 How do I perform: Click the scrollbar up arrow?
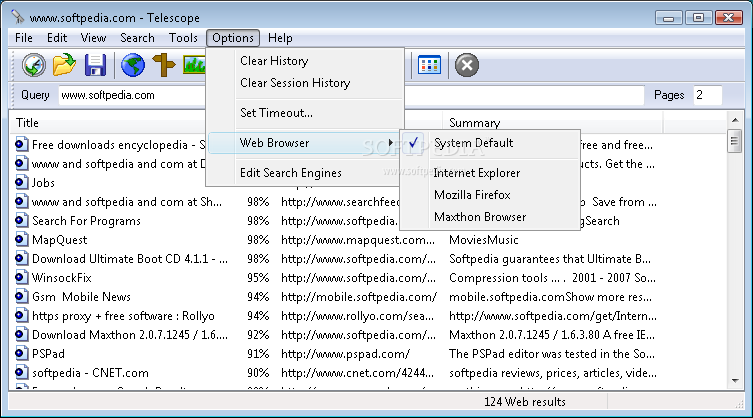tap(735, 120)
